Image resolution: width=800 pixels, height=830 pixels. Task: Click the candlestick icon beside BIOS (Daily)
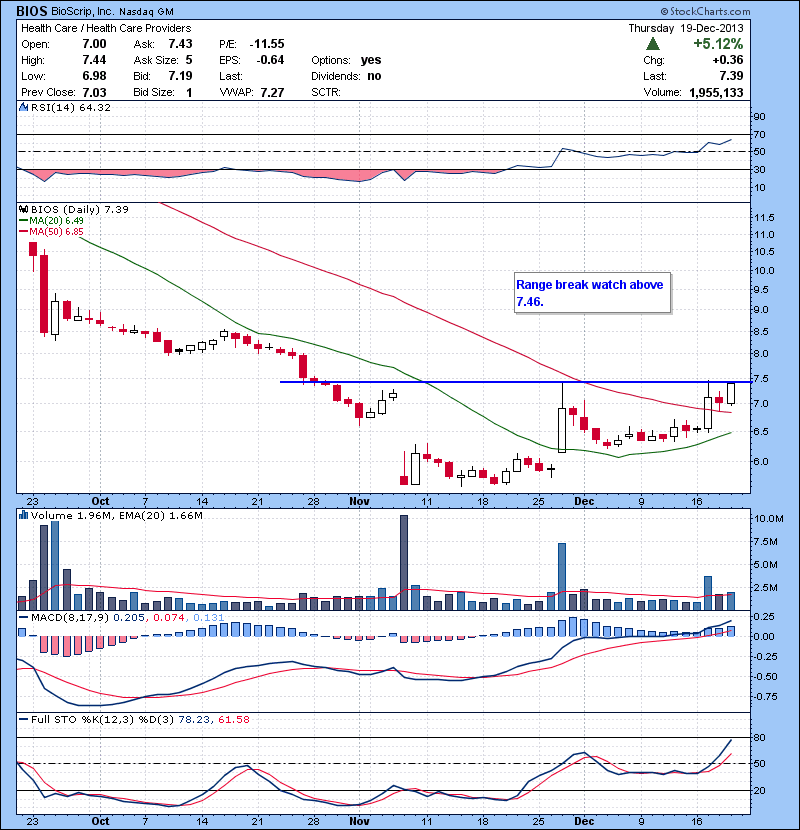point(23,209)
